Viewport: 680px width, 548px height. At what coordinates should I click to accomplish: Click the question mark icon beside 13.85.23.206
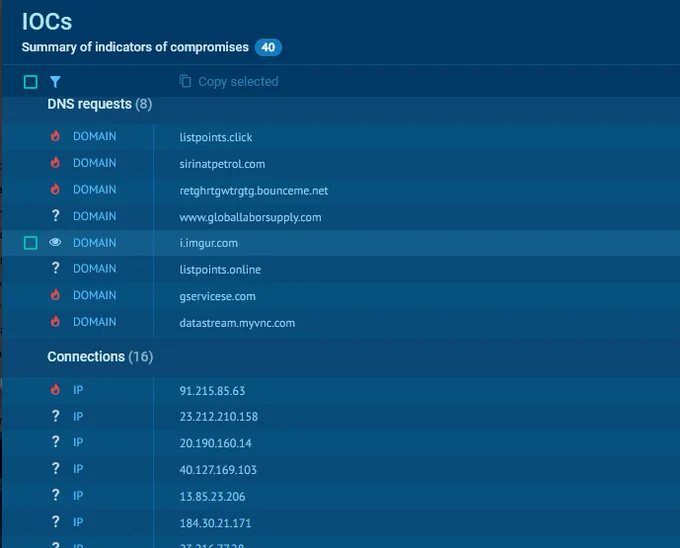click(55, 495)
